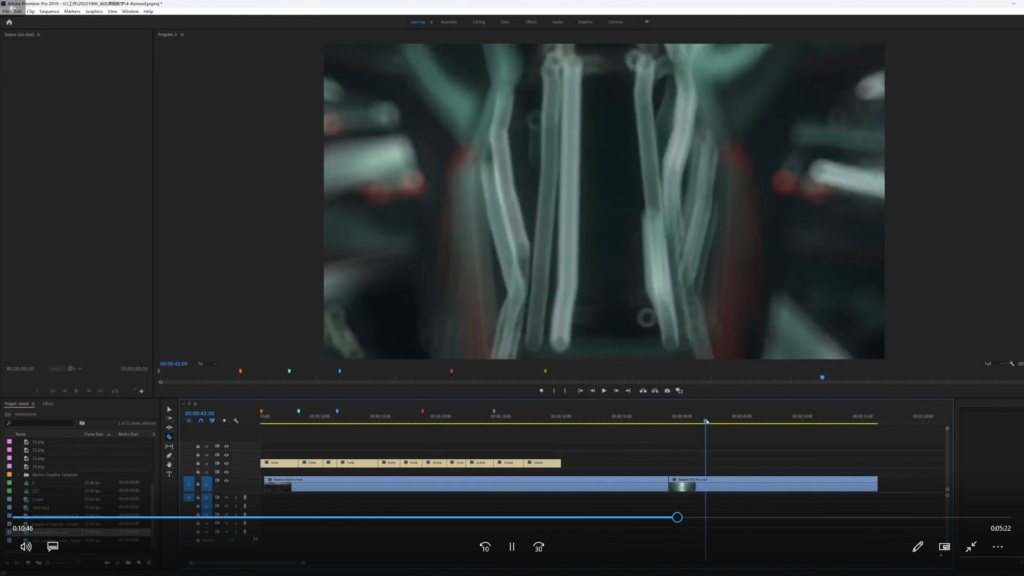The height and width of the screenshot is (576, 1024).
Task: Select the Hand tool
Action: point(169,464)
